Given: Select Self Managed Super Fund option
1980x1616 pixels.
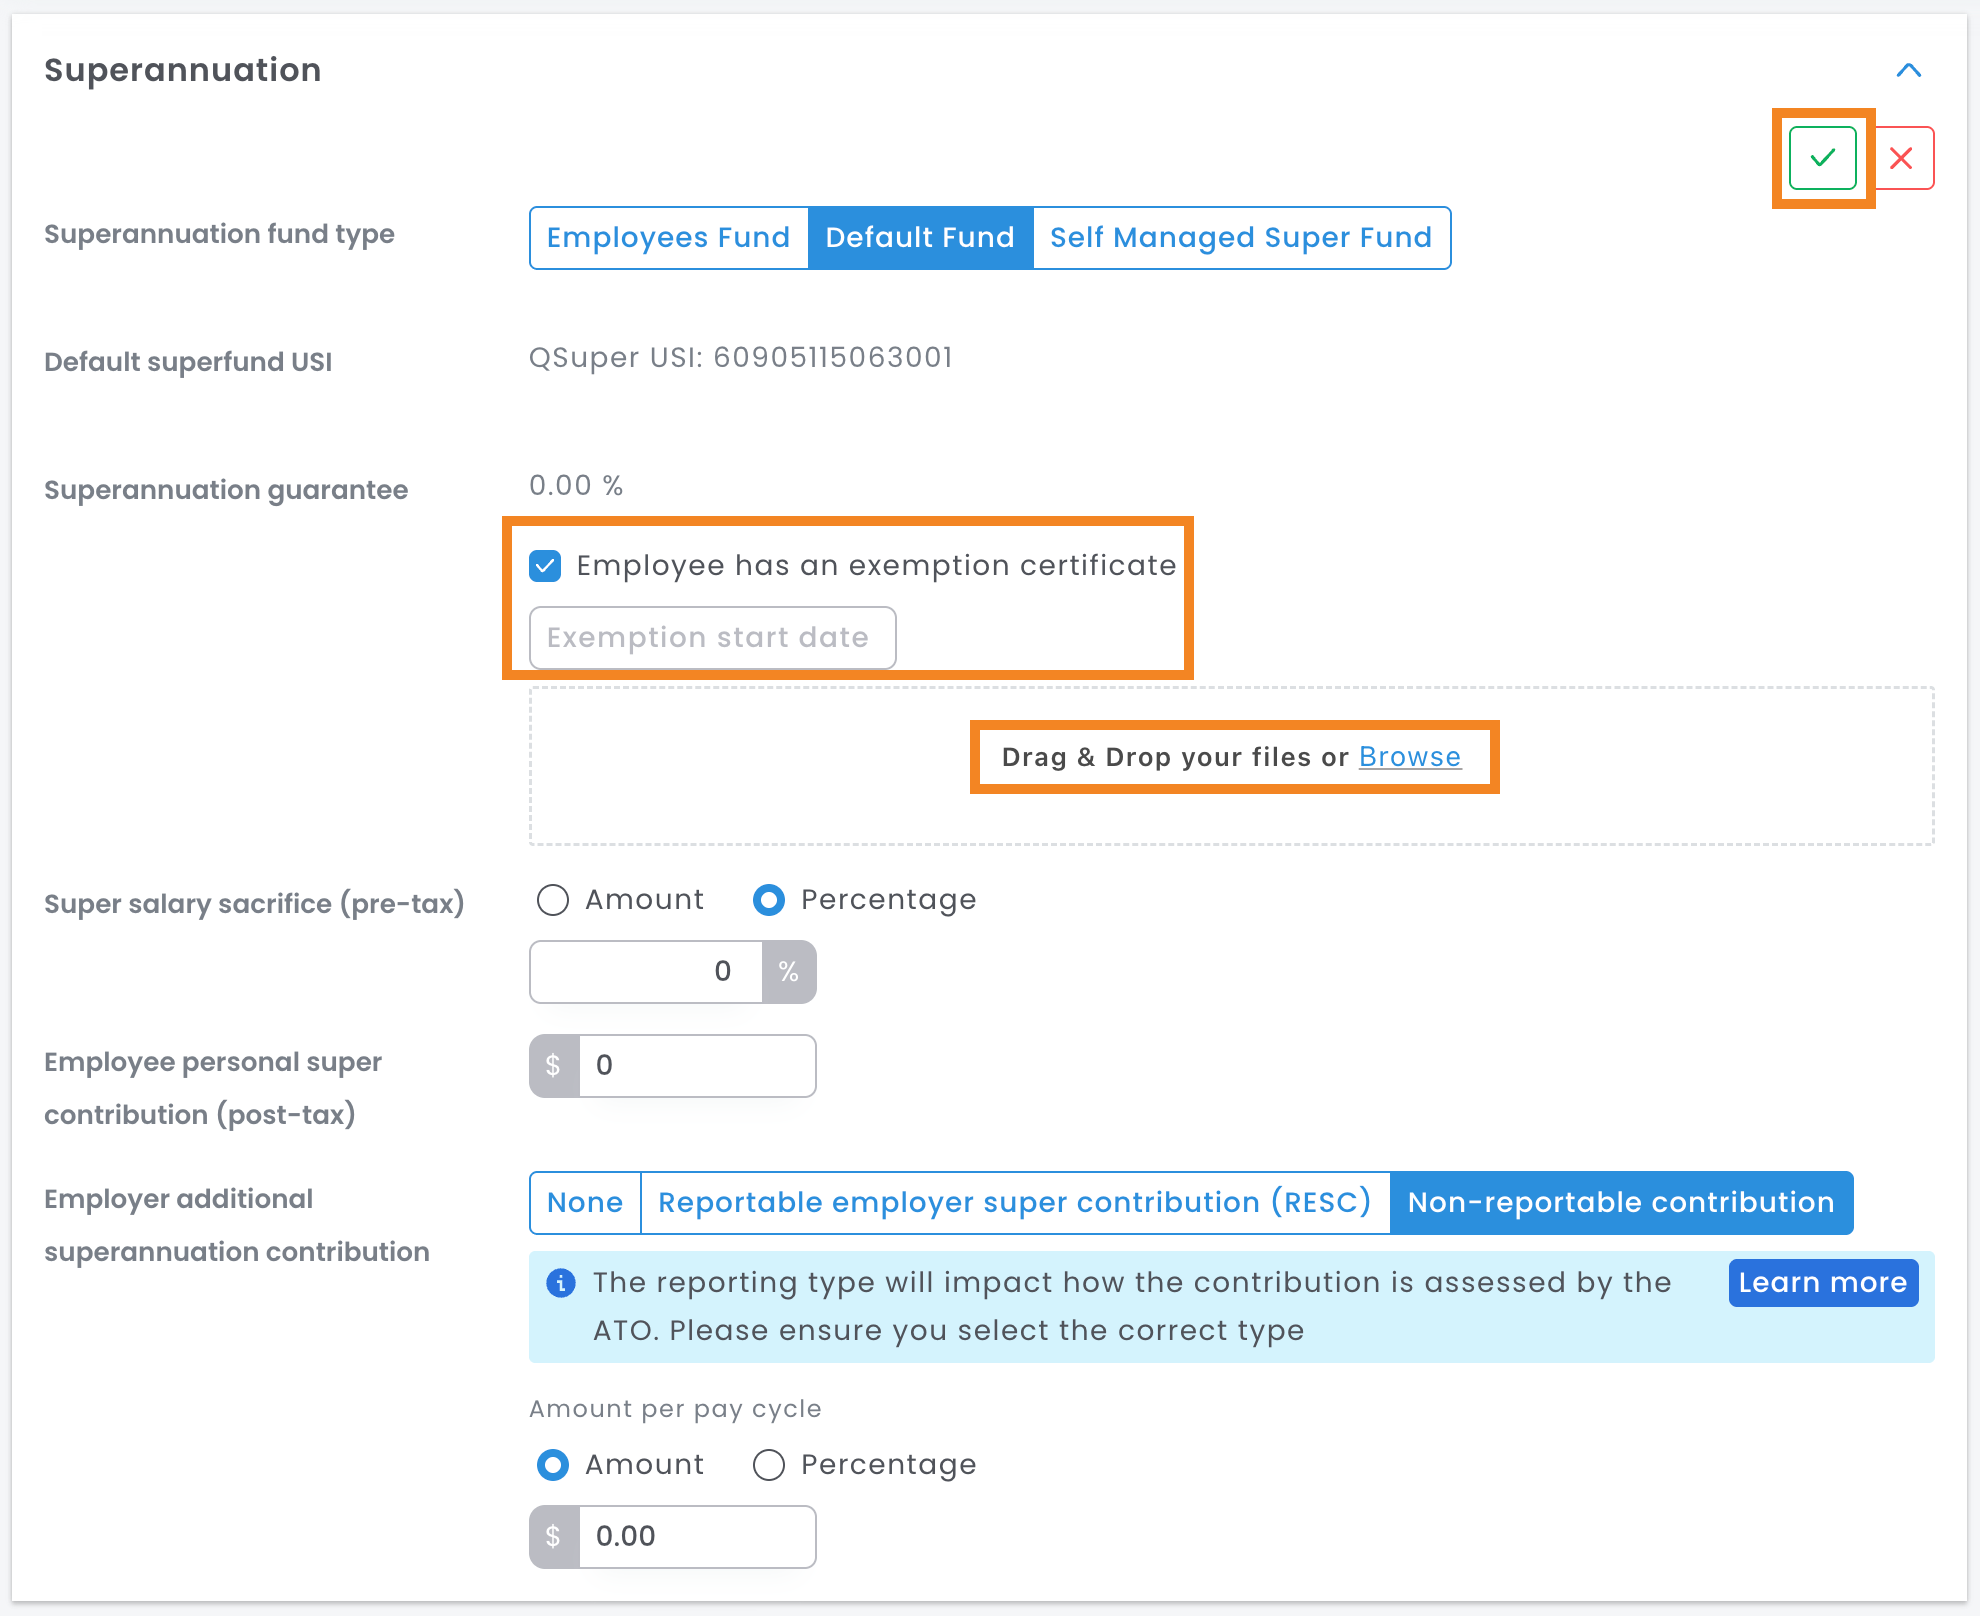Looking at the screenshot, I should tap(1241, 238).
